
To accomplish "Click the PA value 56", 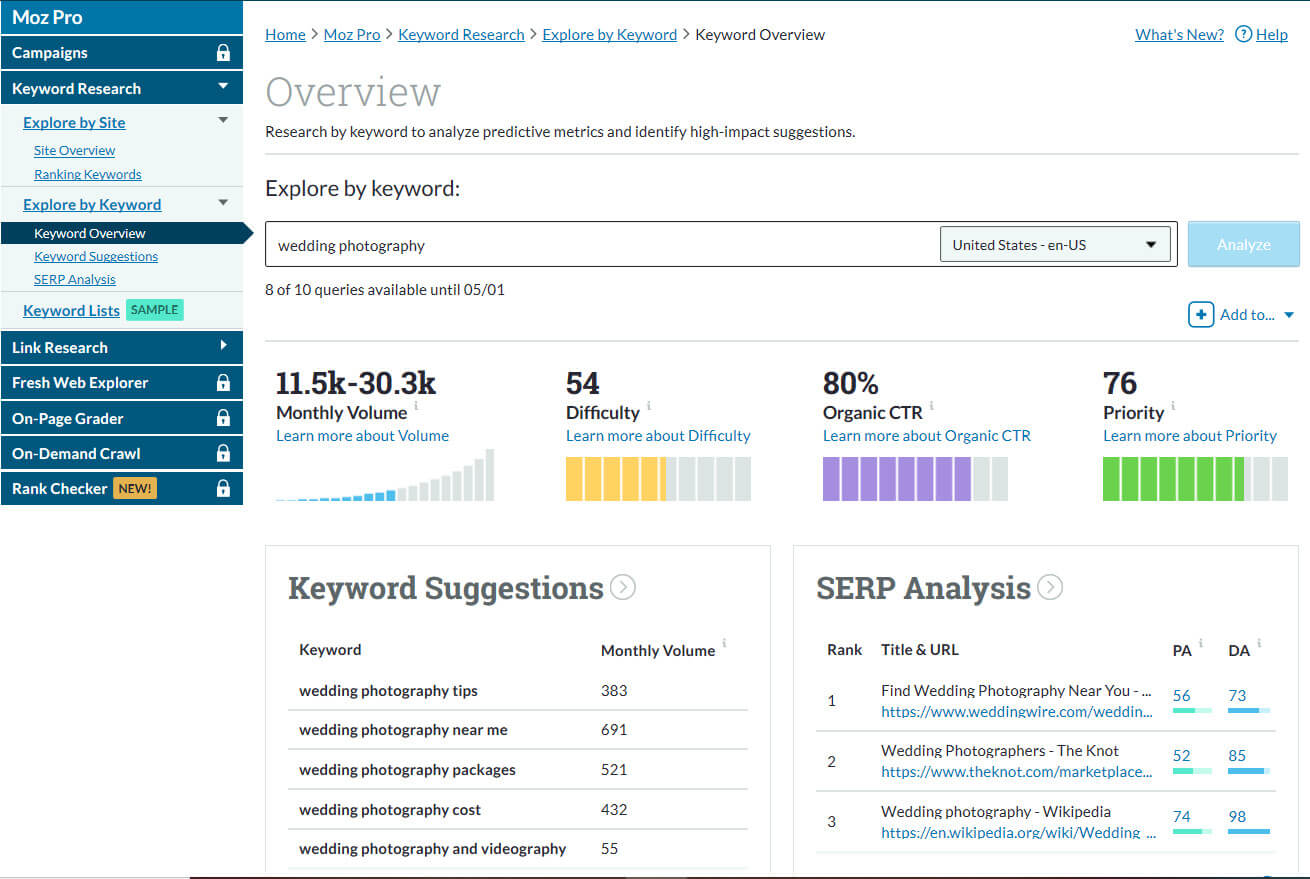I will [1182, 695].
